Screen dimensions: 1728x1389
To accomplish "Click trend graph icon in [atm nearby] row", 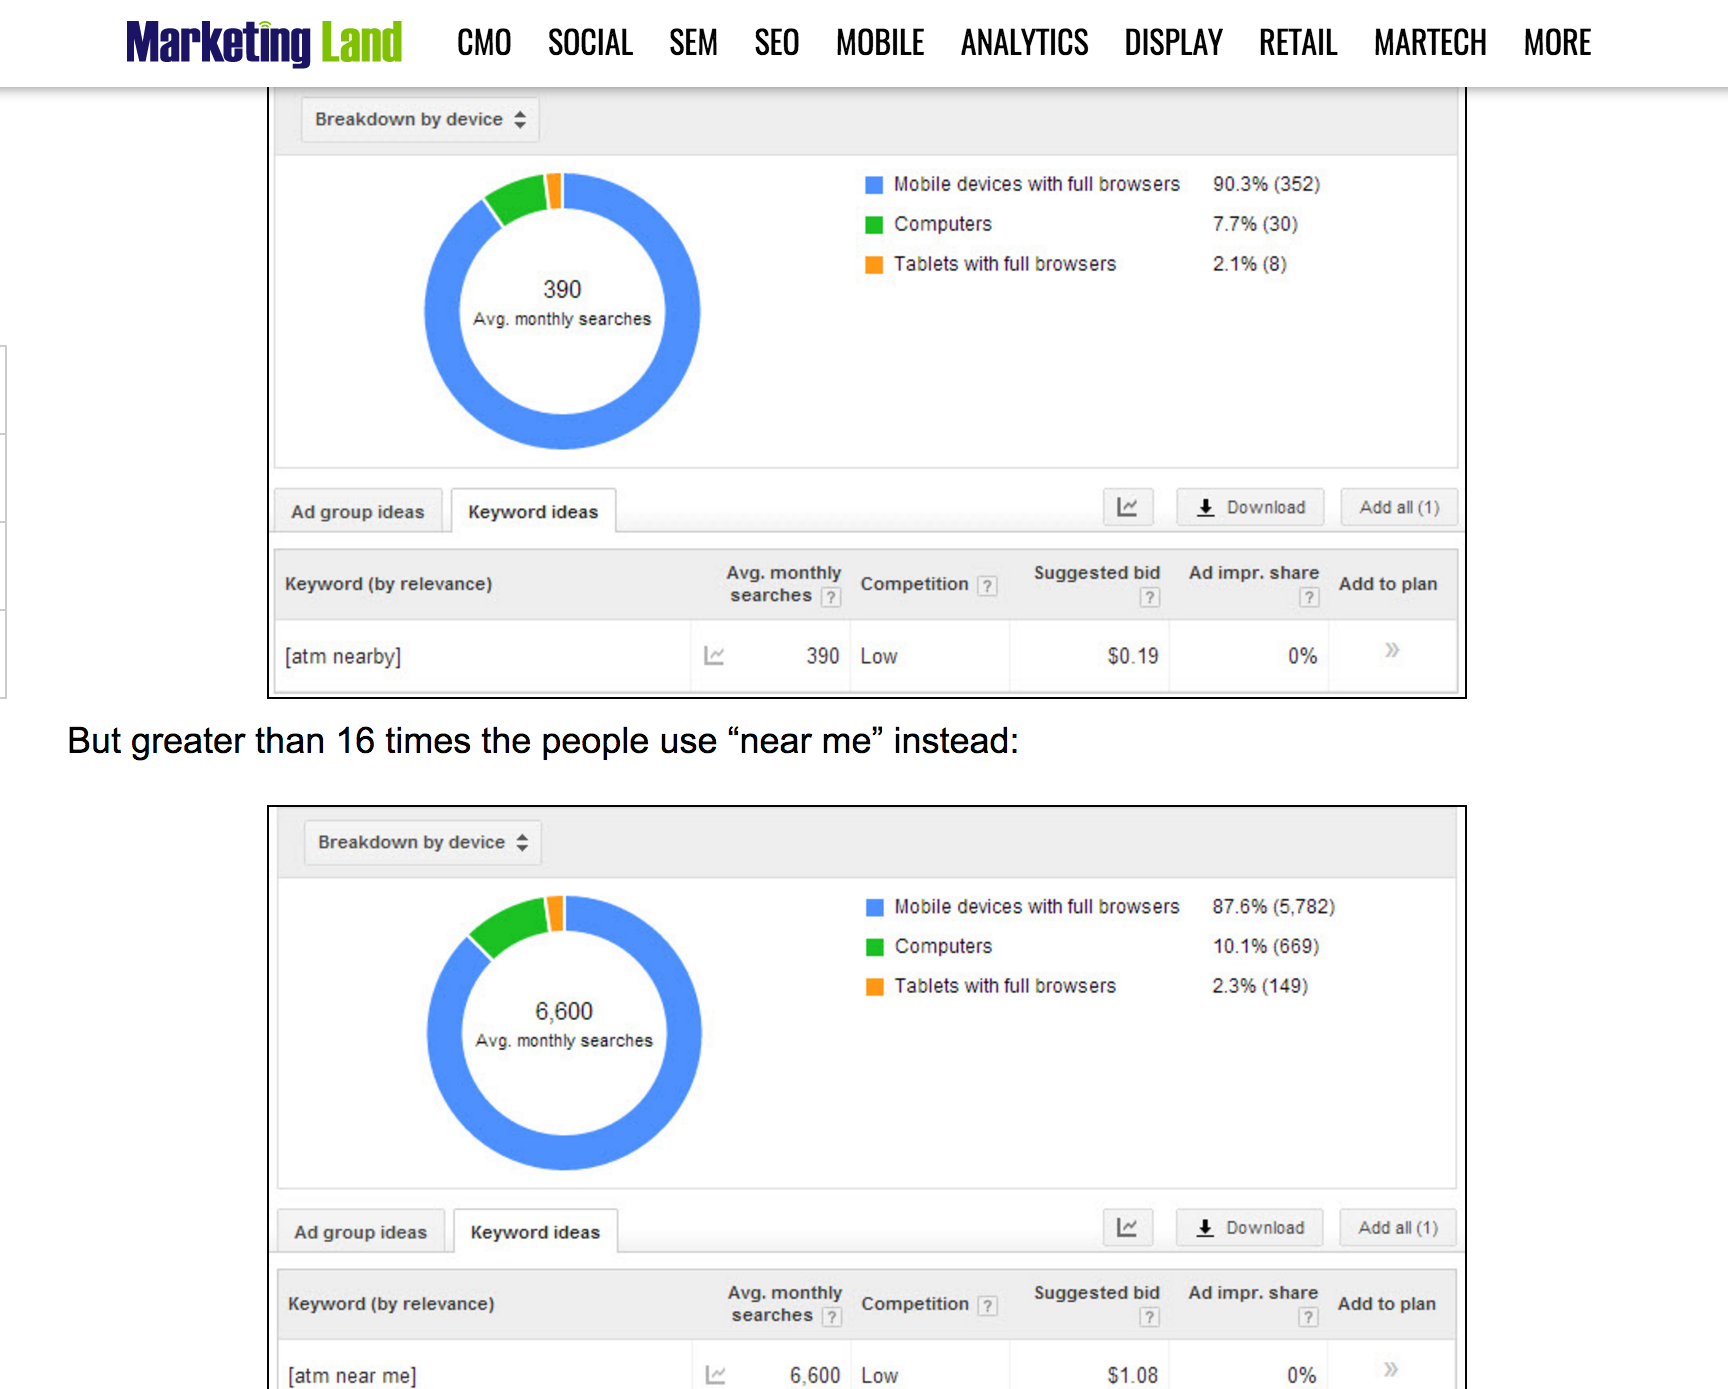I will [714, 656].
